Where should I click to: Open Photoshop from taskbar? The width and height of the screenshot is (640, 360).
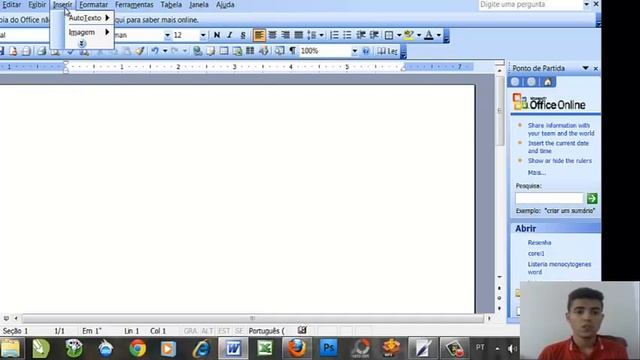point(329,349)
